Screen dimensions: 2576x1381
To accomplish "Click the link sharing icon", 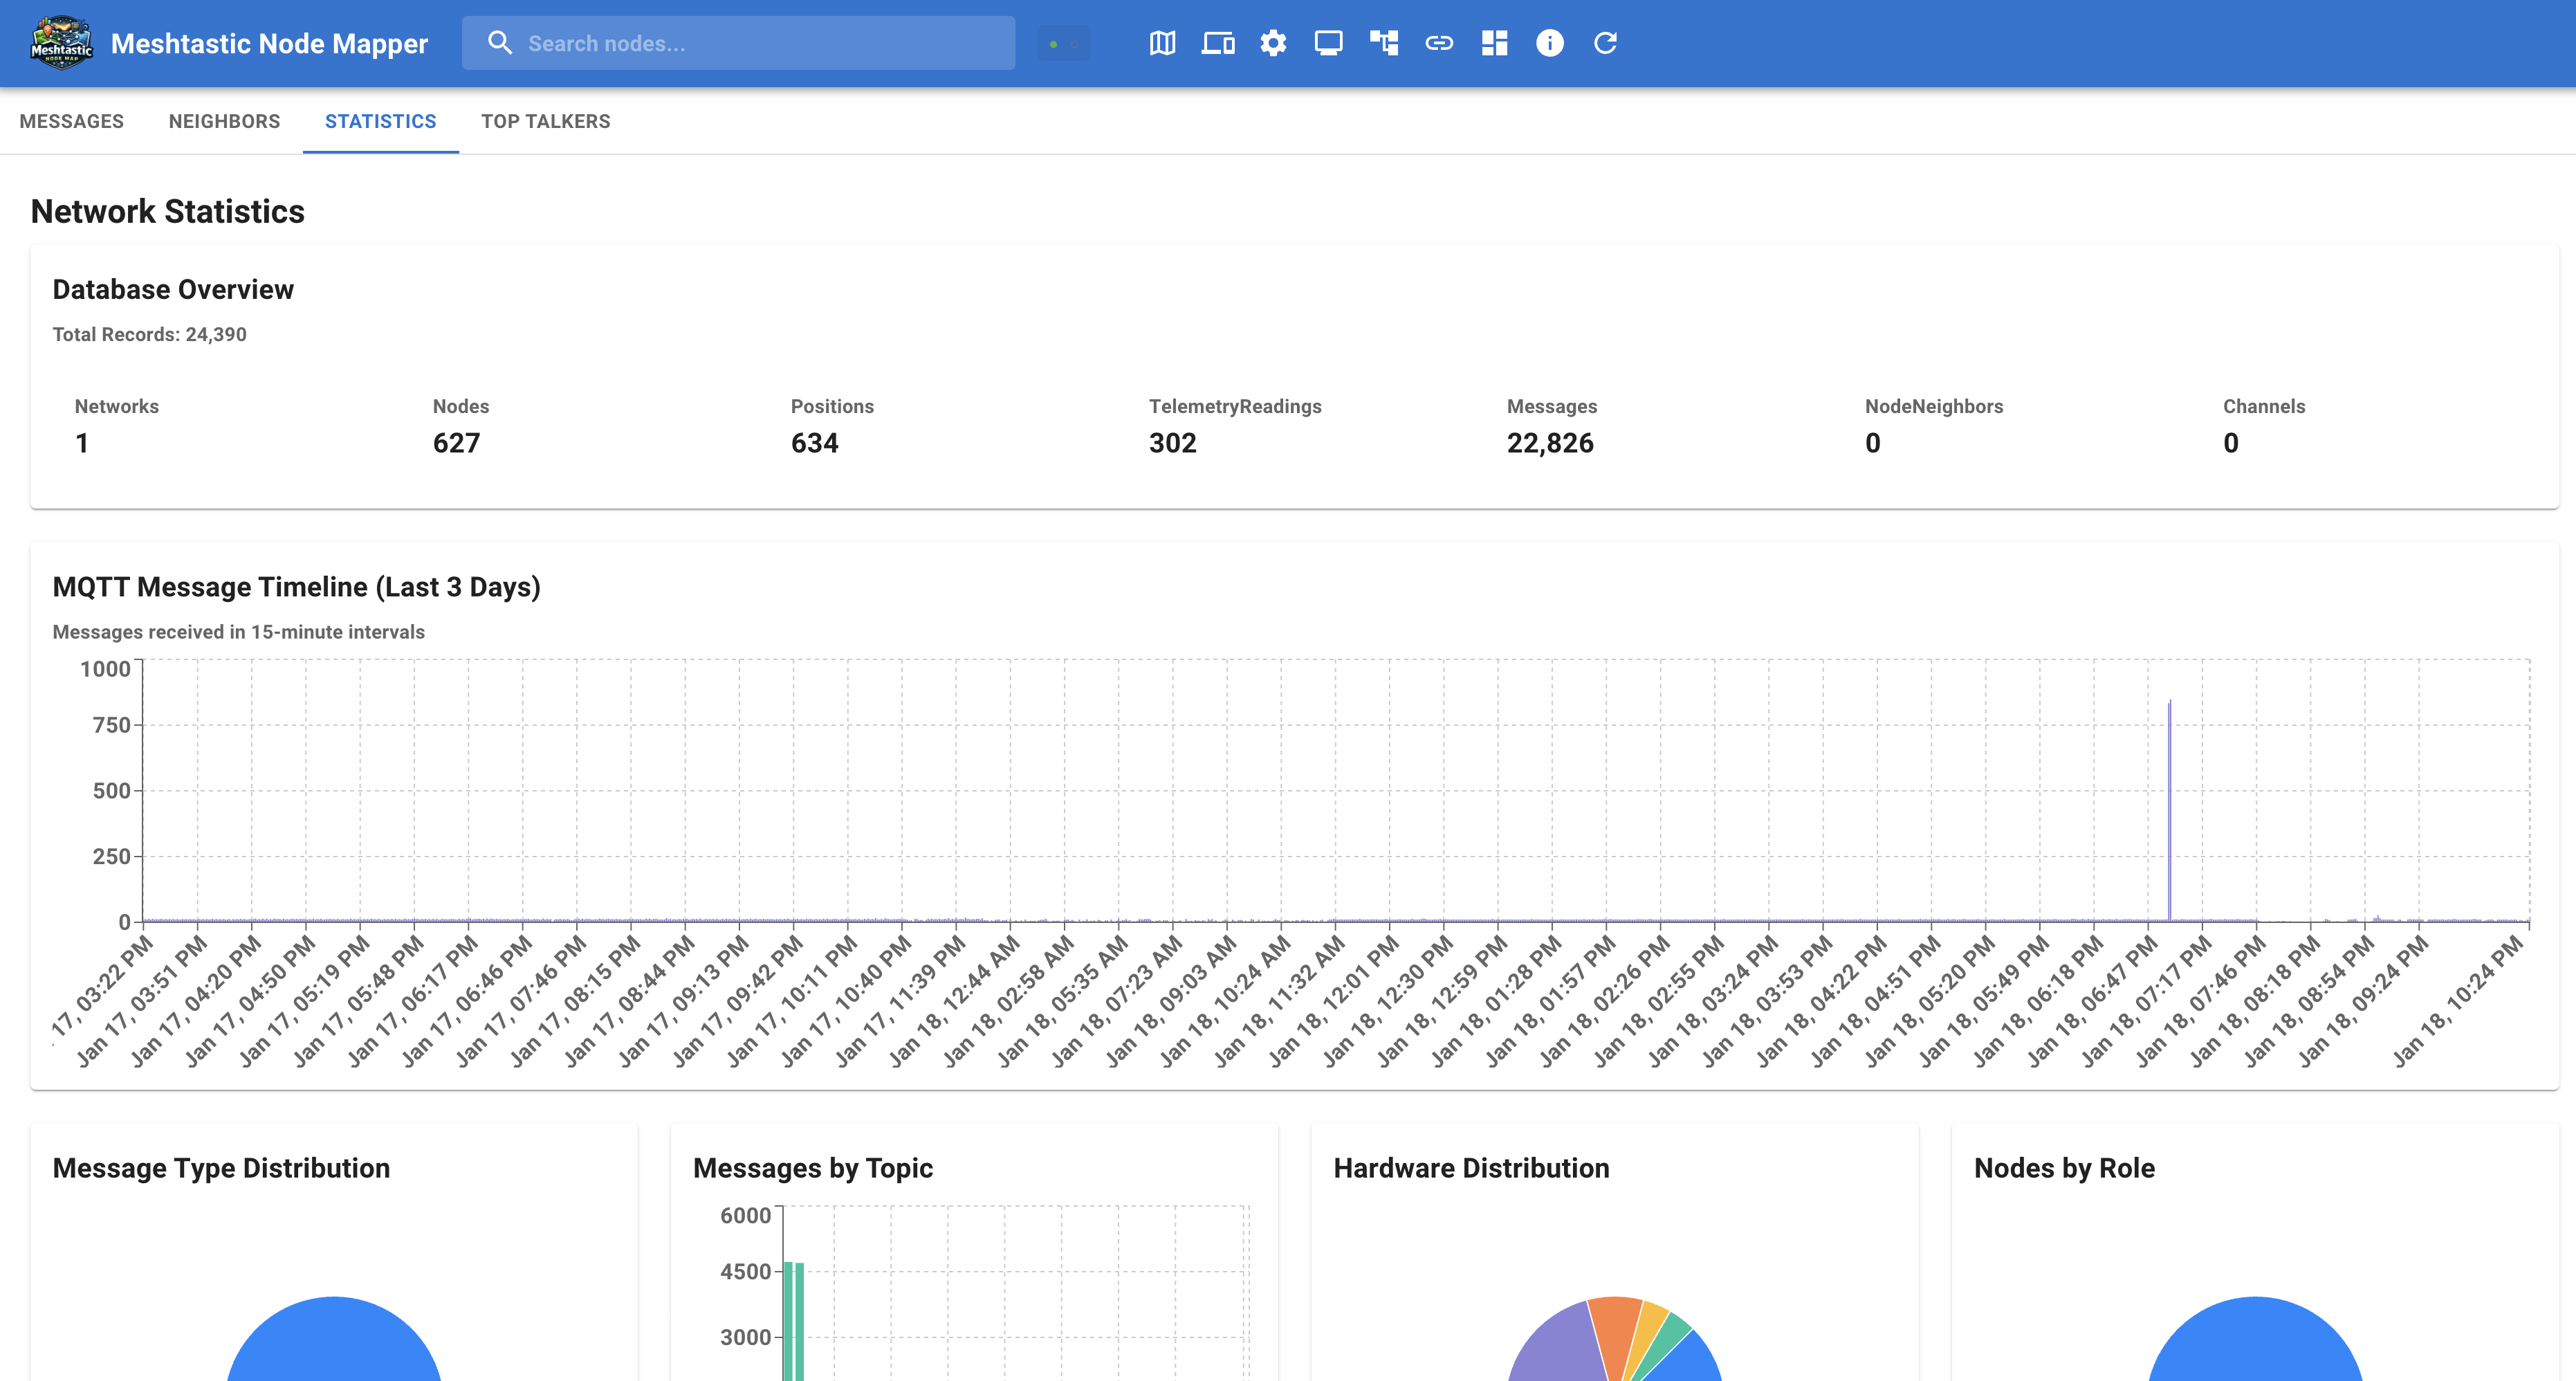I will coord(1441,43).
